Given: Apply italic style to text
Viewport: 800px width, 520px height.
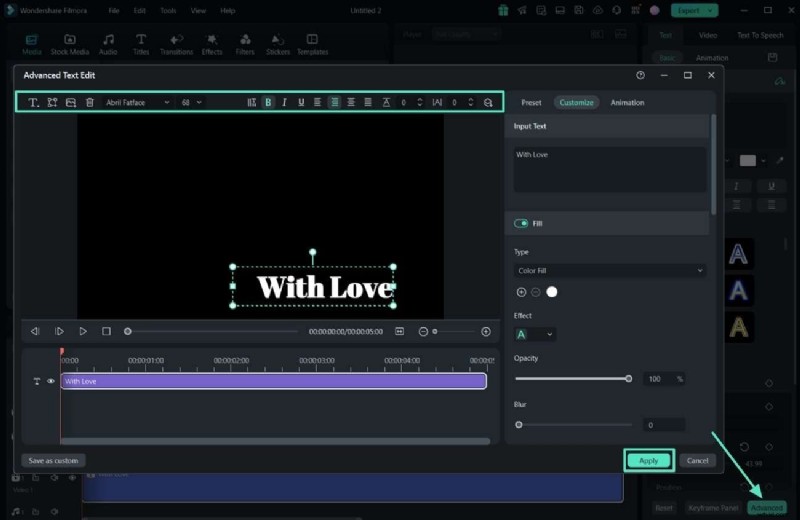Looking at the screenshot, I should tap(284, 102).
